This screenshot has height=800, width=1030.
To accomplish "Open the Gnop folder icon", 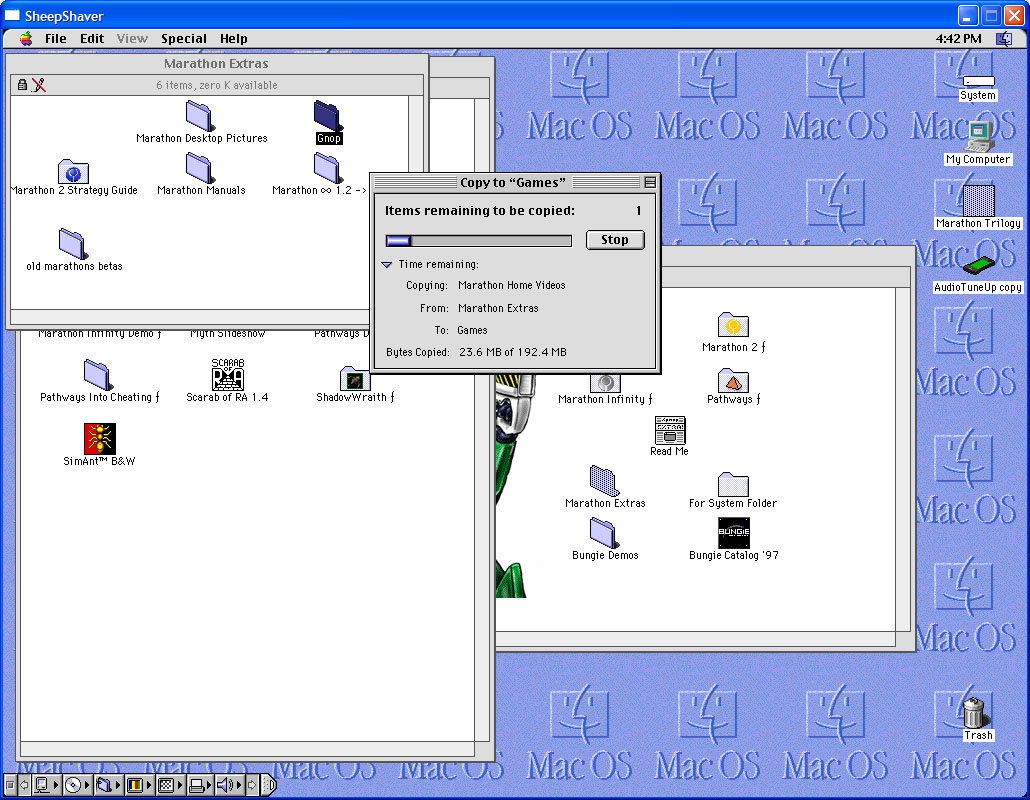I will (x=328, y=114).
